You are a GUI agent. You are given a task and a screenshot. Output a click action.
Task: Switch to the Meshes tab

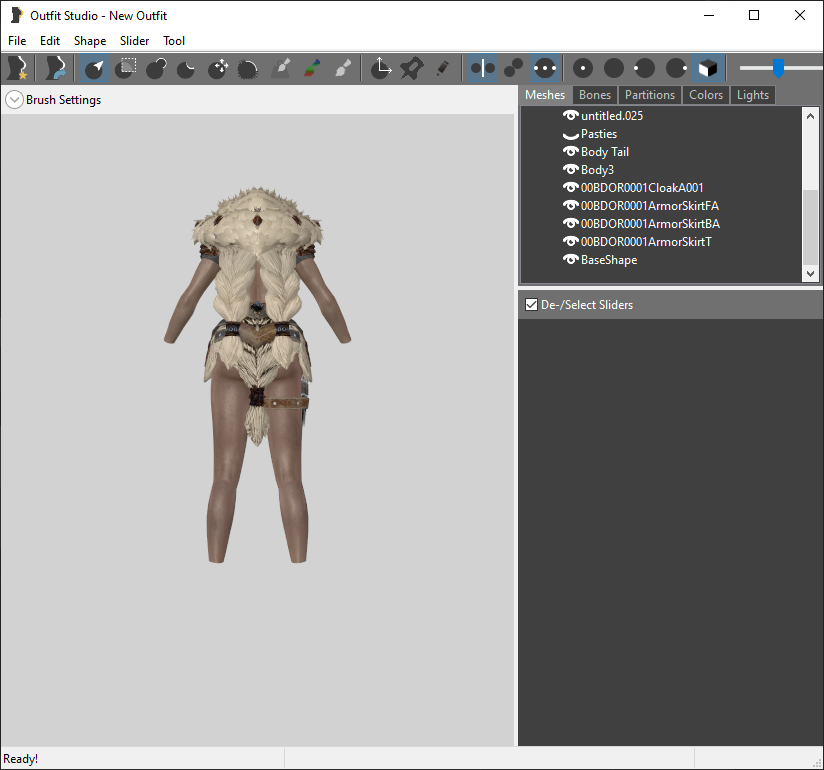click(545, 95)
